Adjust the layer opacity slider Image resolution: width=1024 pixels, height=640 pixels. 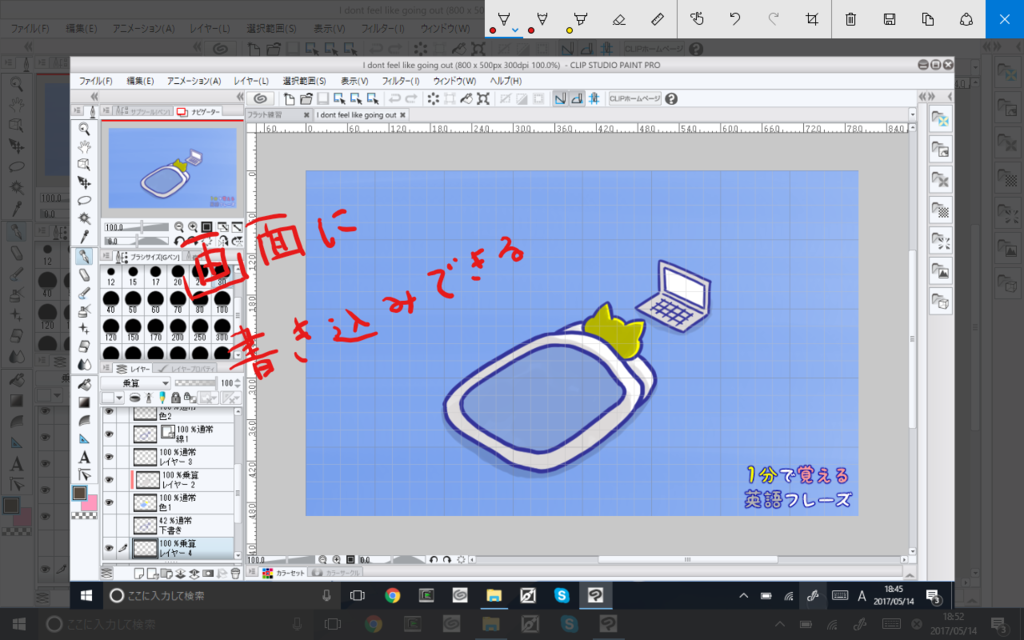click(195, 383)
